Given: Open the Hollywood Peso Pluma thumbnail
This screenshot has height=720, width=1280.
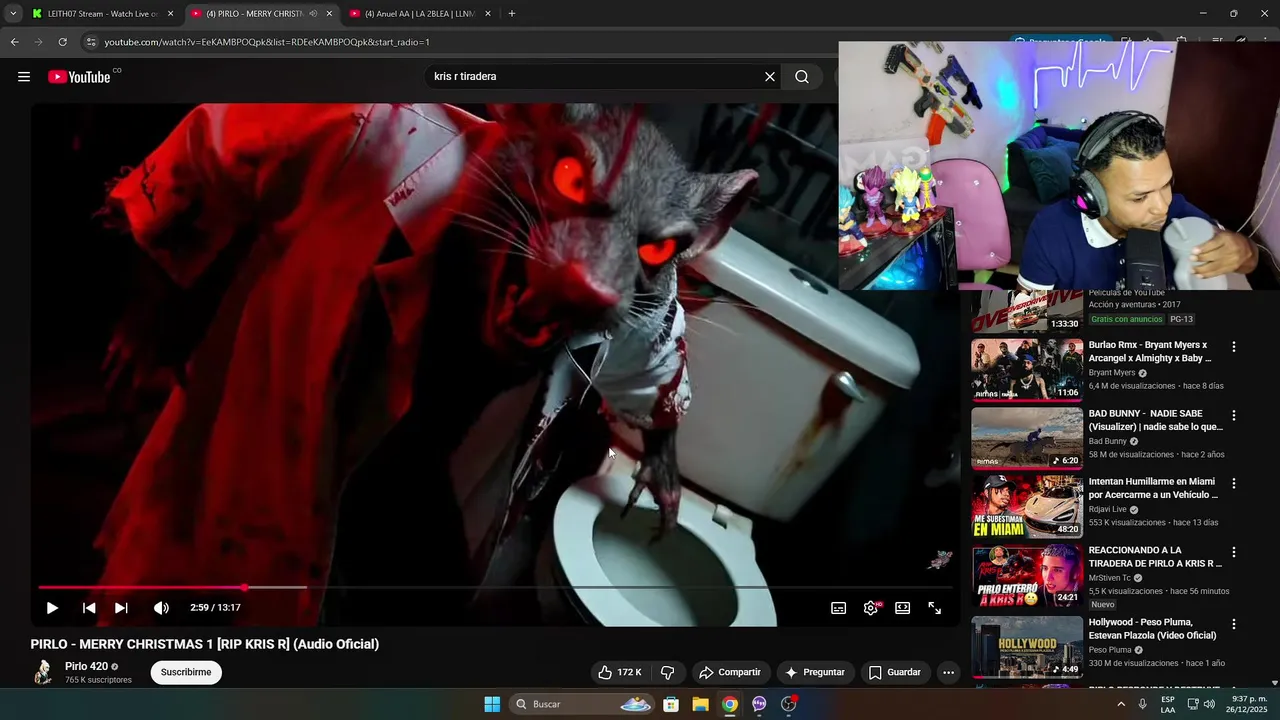Looking at the screenshot, I should tap(1027, 647).
